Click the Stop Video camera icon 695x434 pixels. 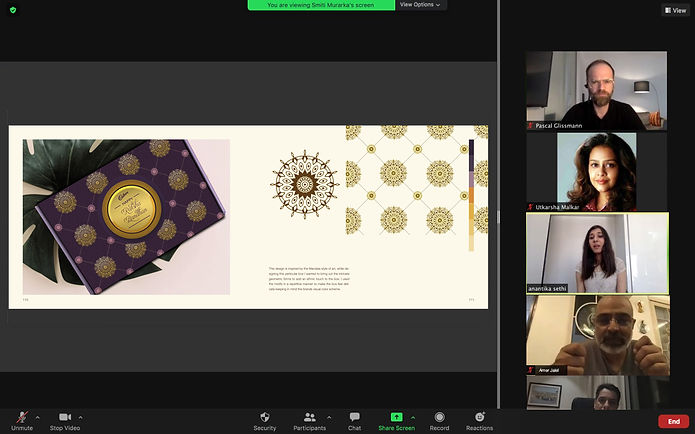tap(65, 417)
